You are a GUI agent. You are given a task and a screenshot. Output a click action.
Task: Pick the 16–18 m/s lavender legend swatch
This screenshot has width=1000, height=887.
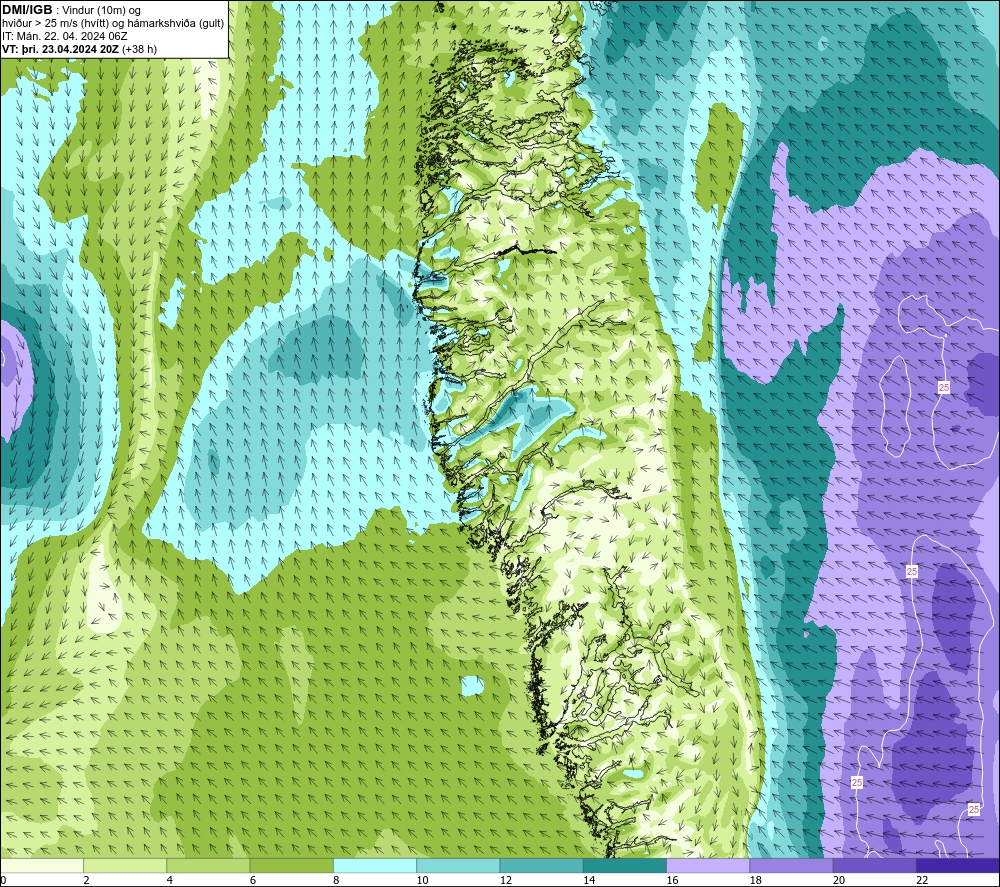click(708, 865)
